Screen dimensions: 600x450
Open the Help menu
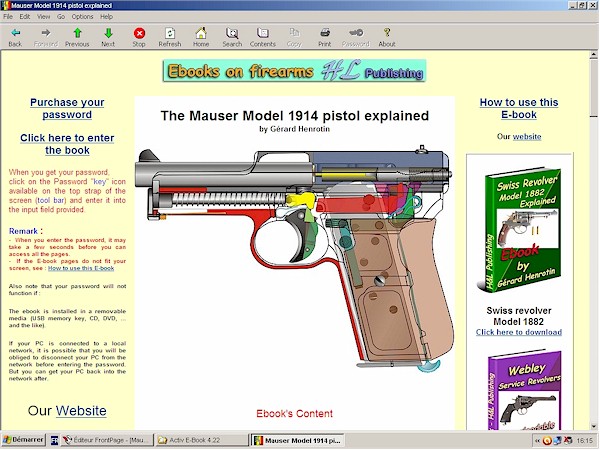click(x=106, y=16)
